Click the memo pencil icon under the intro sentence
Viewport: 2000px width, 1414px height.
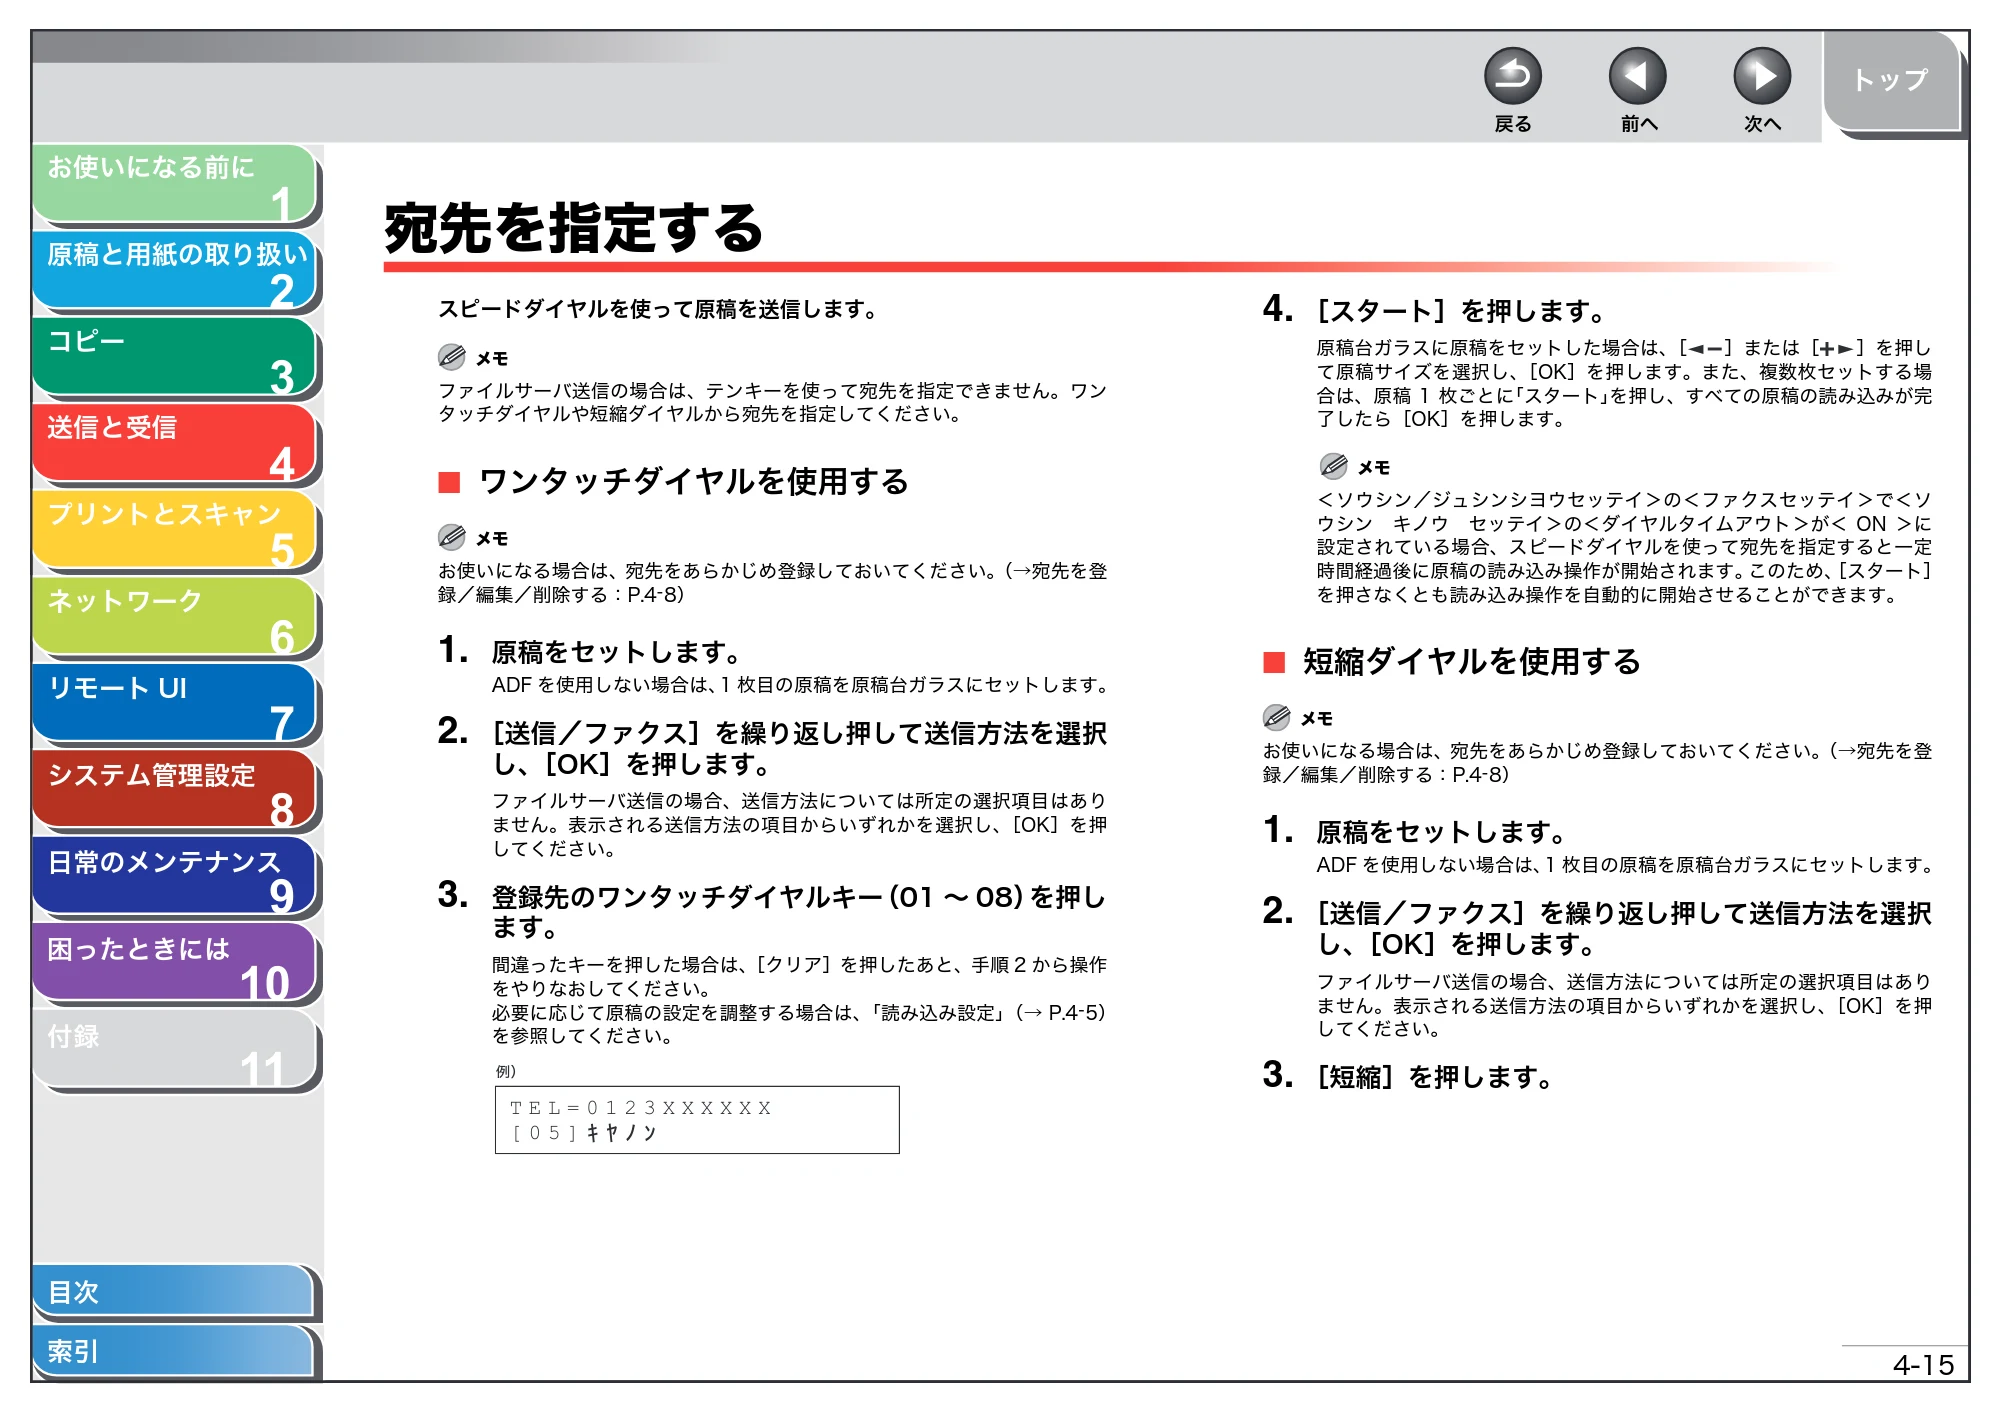click(452, 357)
